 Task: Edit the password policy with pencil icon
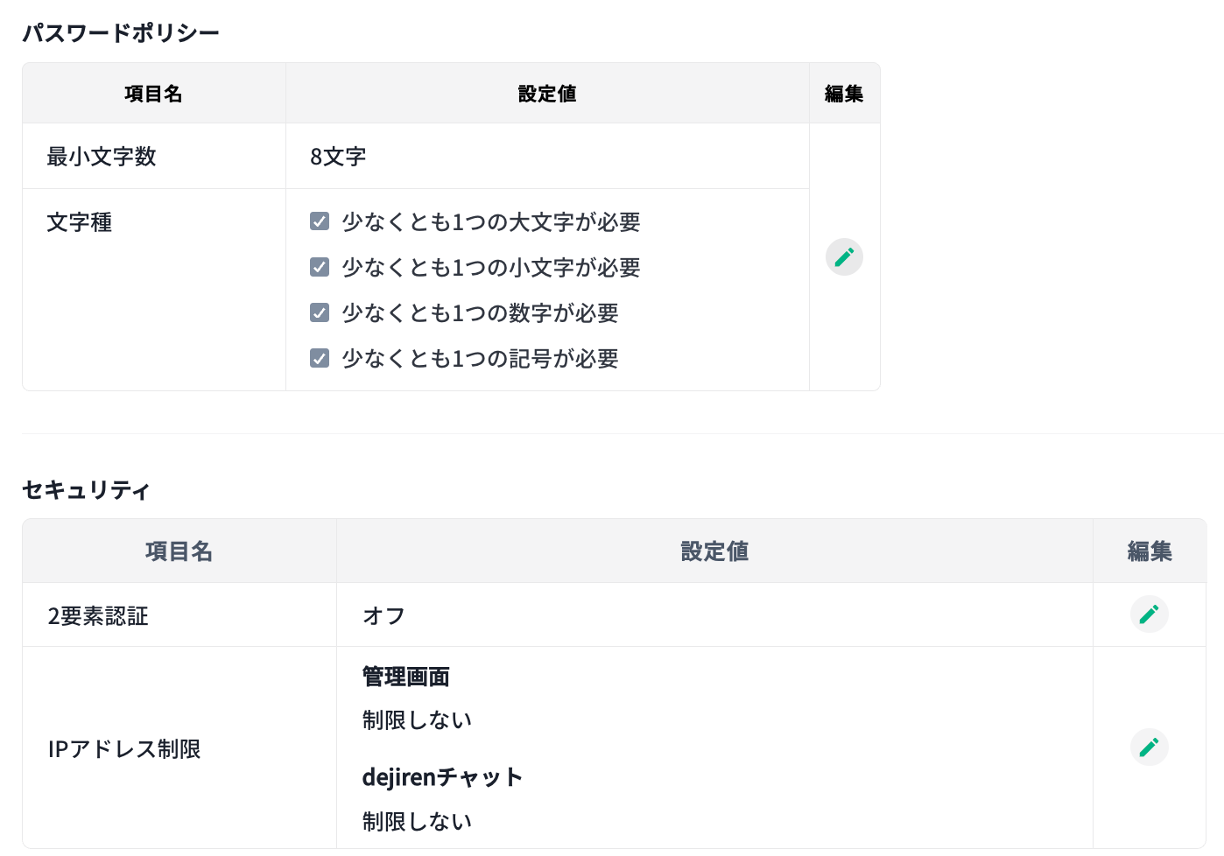[844, 257]
